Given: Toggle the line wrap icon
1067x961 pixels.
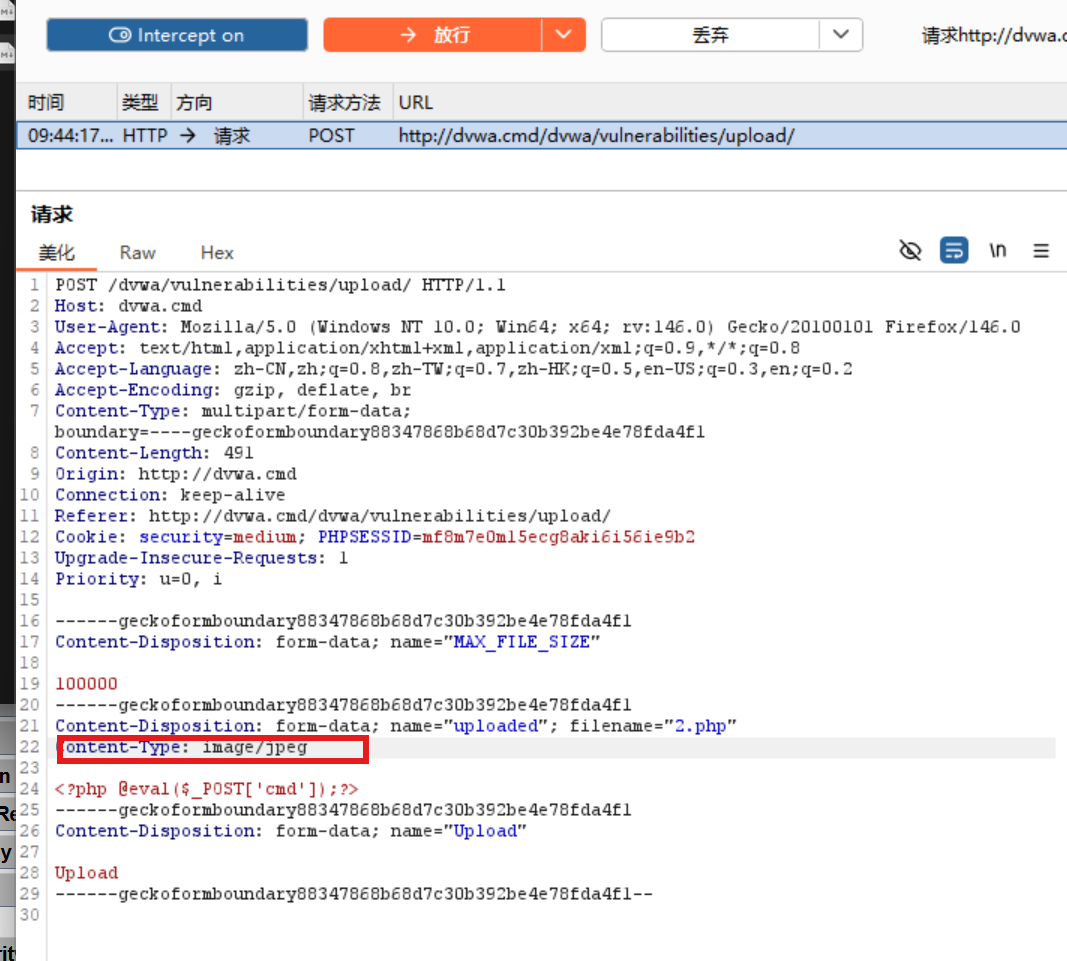Looking at the screenshot, I should (x=953, y=250).
